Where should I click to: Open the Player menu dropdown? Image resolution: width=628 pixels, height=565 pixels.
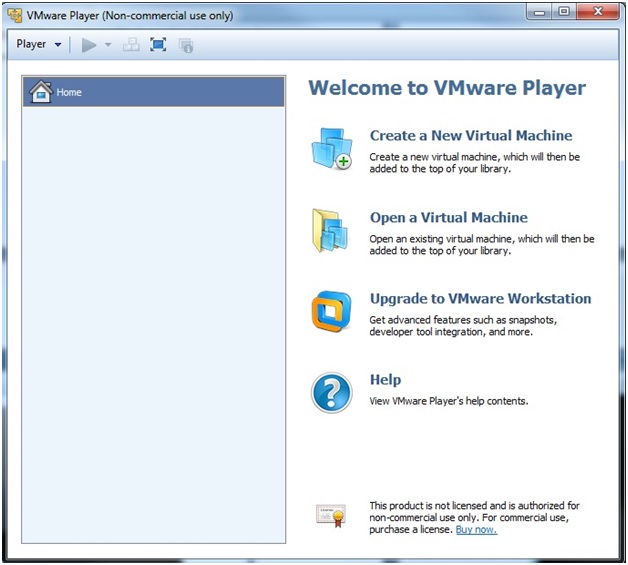tap(39, 44)
